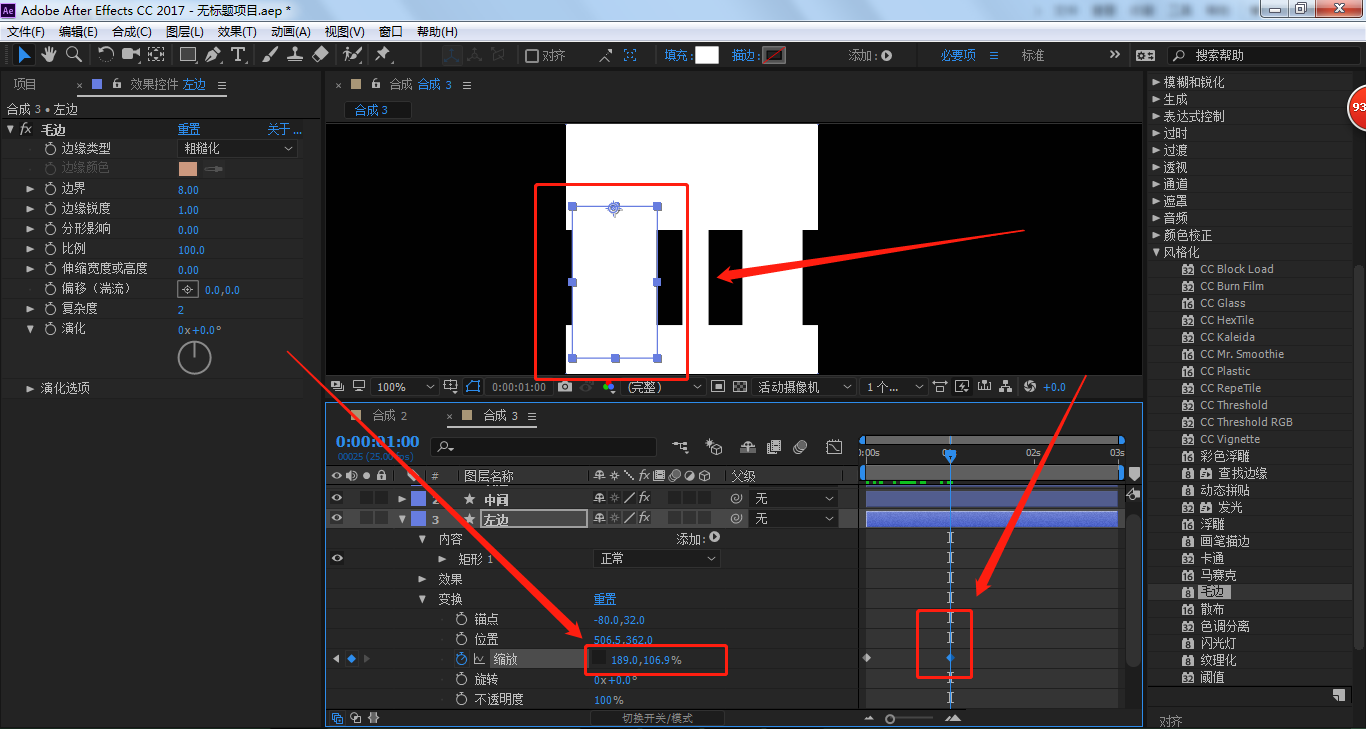Select the Type text tool
The image size is (1366, 729).
click(238, 55)
